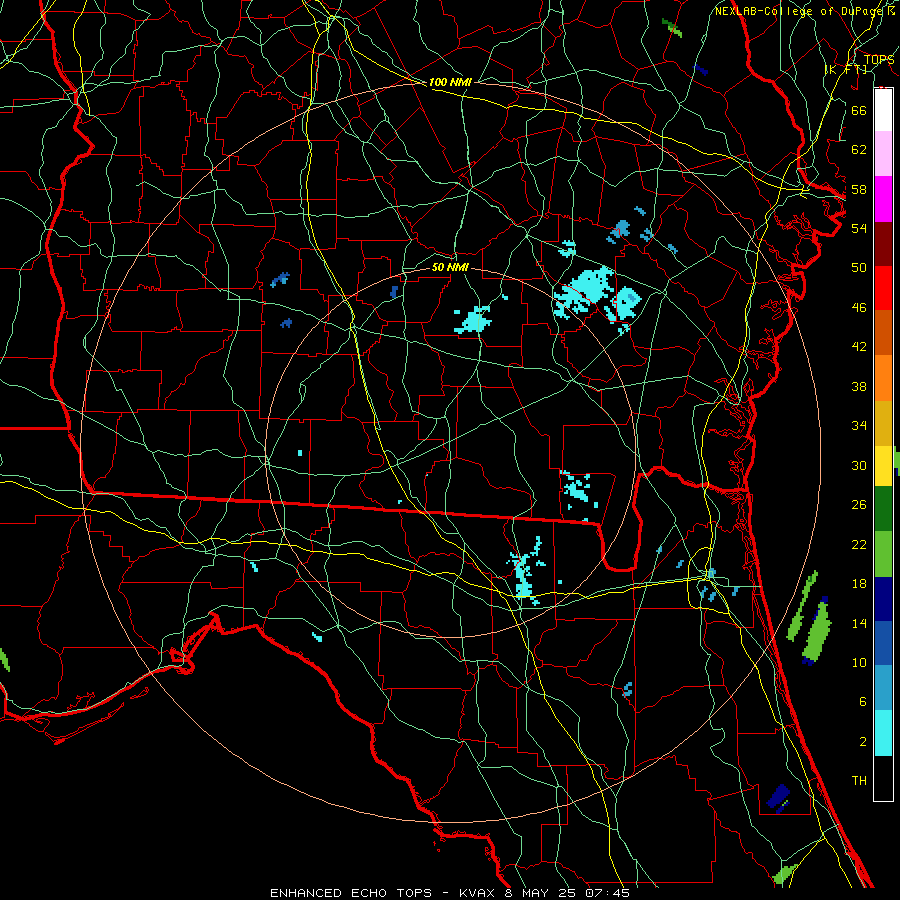Click the 50 scale value in the legend
The width and height of the screenshot is (900, 900).
[859, 268]
